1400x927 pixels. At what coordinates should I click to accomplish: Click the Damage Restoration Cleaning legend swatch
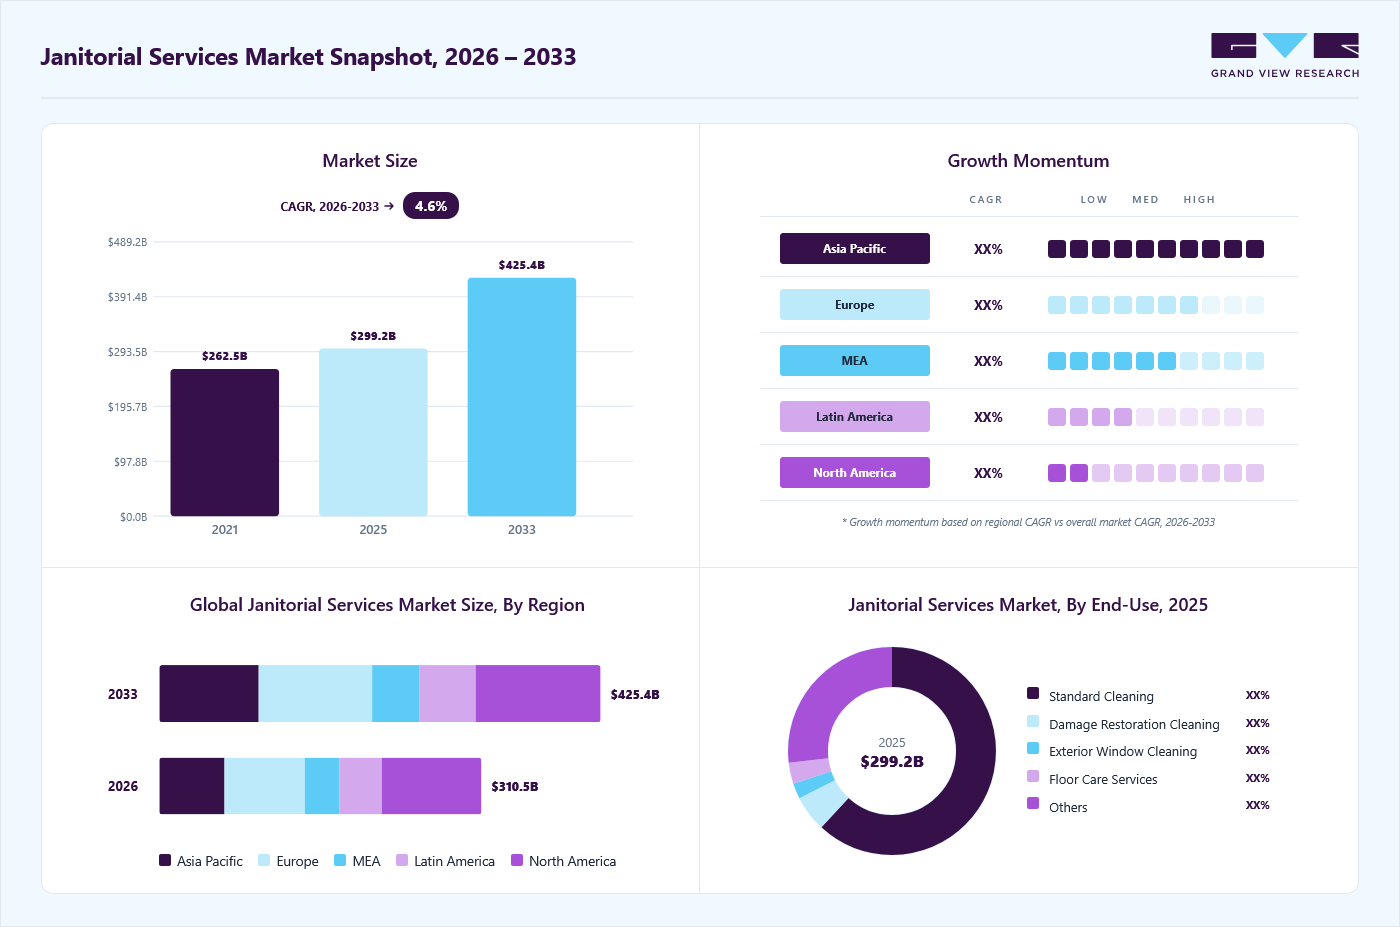pos(1033,721)
